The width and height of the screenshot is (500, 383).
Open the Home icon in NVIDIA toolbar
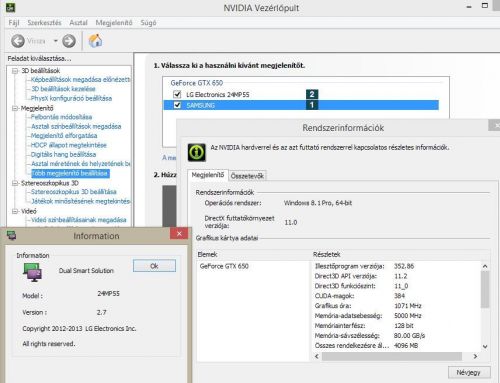click(x=95, y=41)
